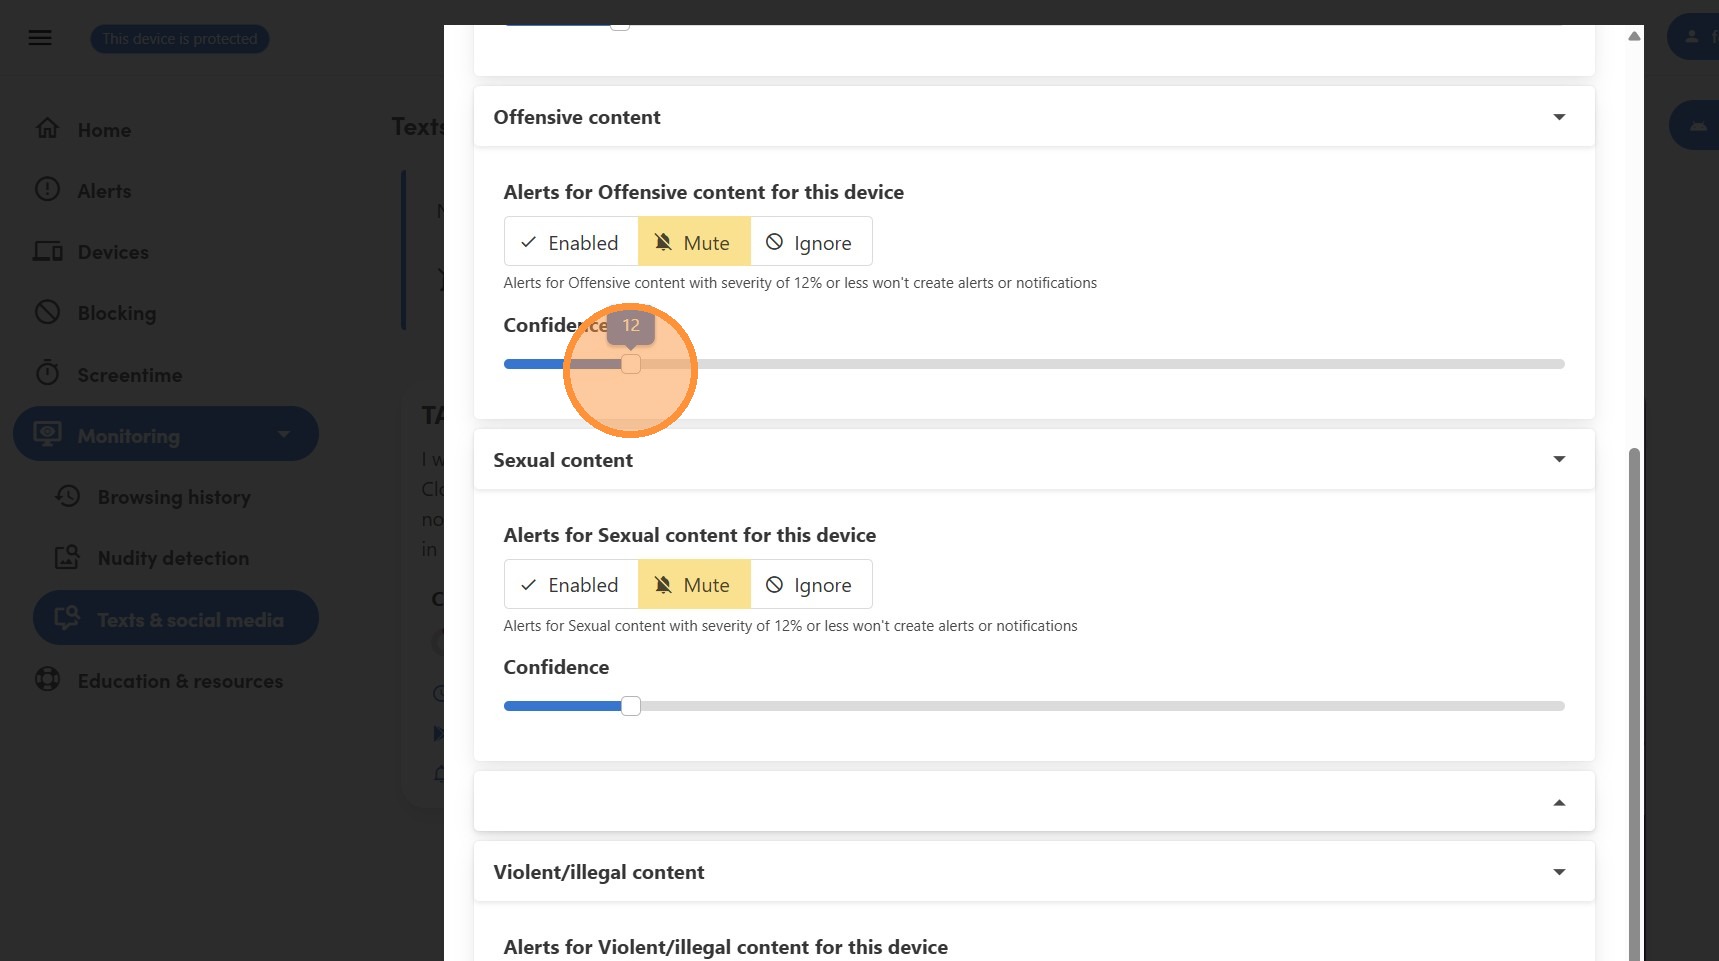Click the Nudity detection icon

[67, 557]
